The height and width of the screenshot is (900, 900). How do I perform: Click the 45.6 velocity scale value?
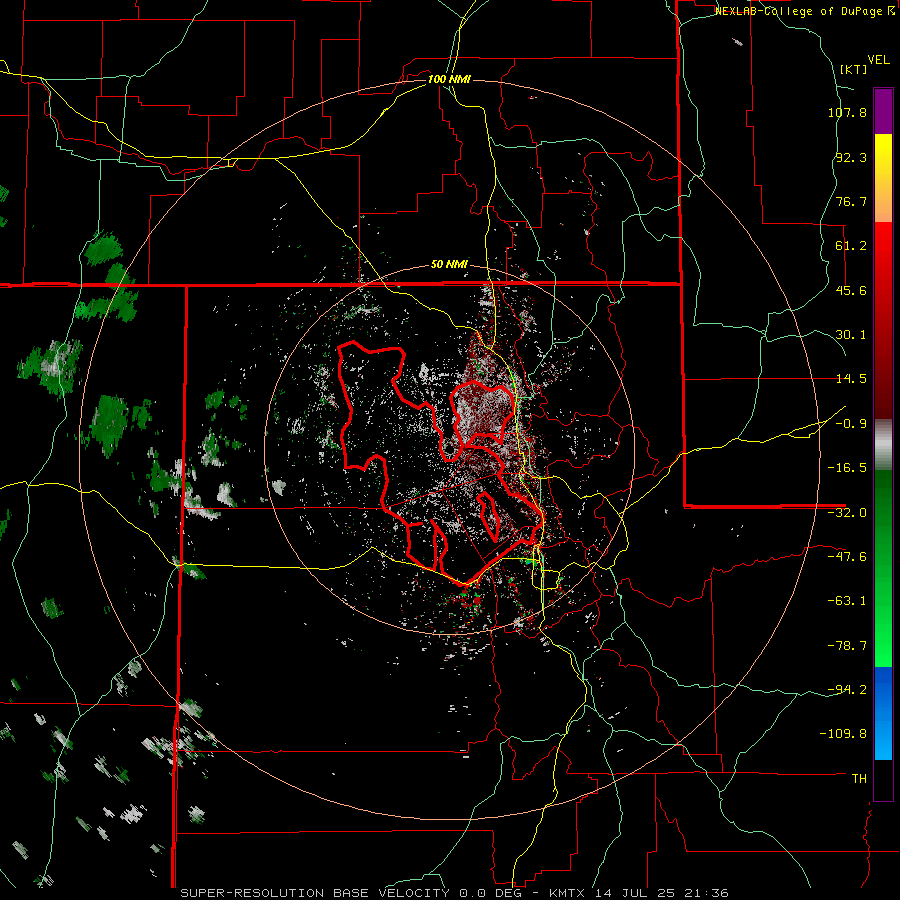851,290
